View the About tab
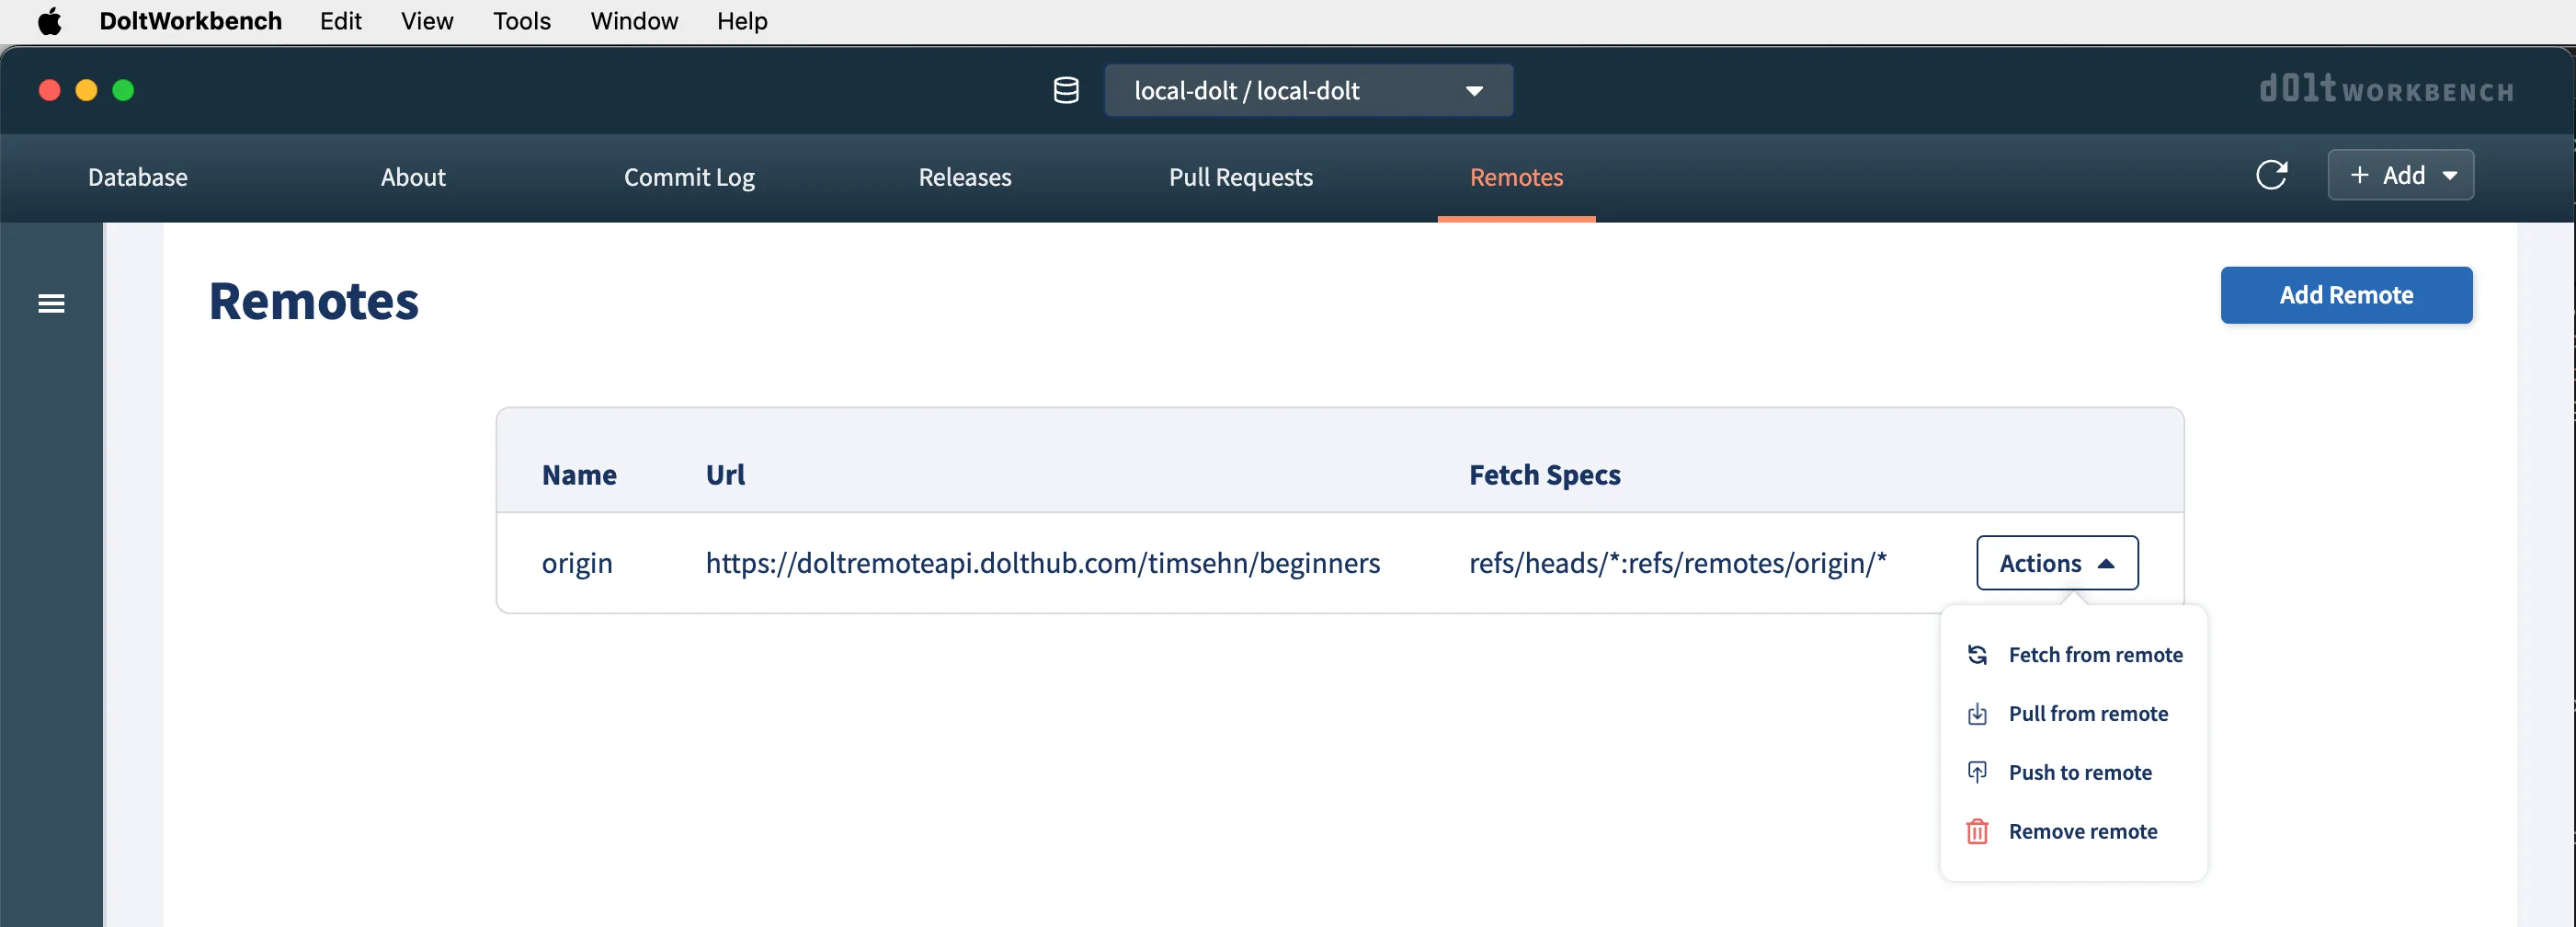The image size is (2576, 927). [x=412, y=178]
